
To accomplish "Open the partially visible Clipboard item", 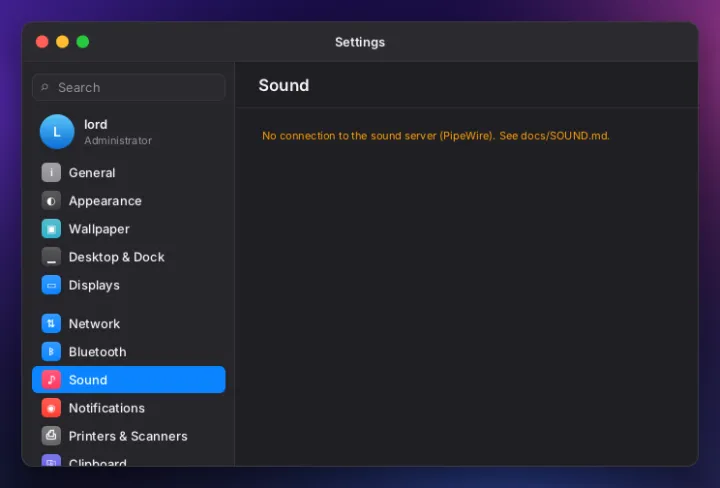I will (x=129, y=460).
